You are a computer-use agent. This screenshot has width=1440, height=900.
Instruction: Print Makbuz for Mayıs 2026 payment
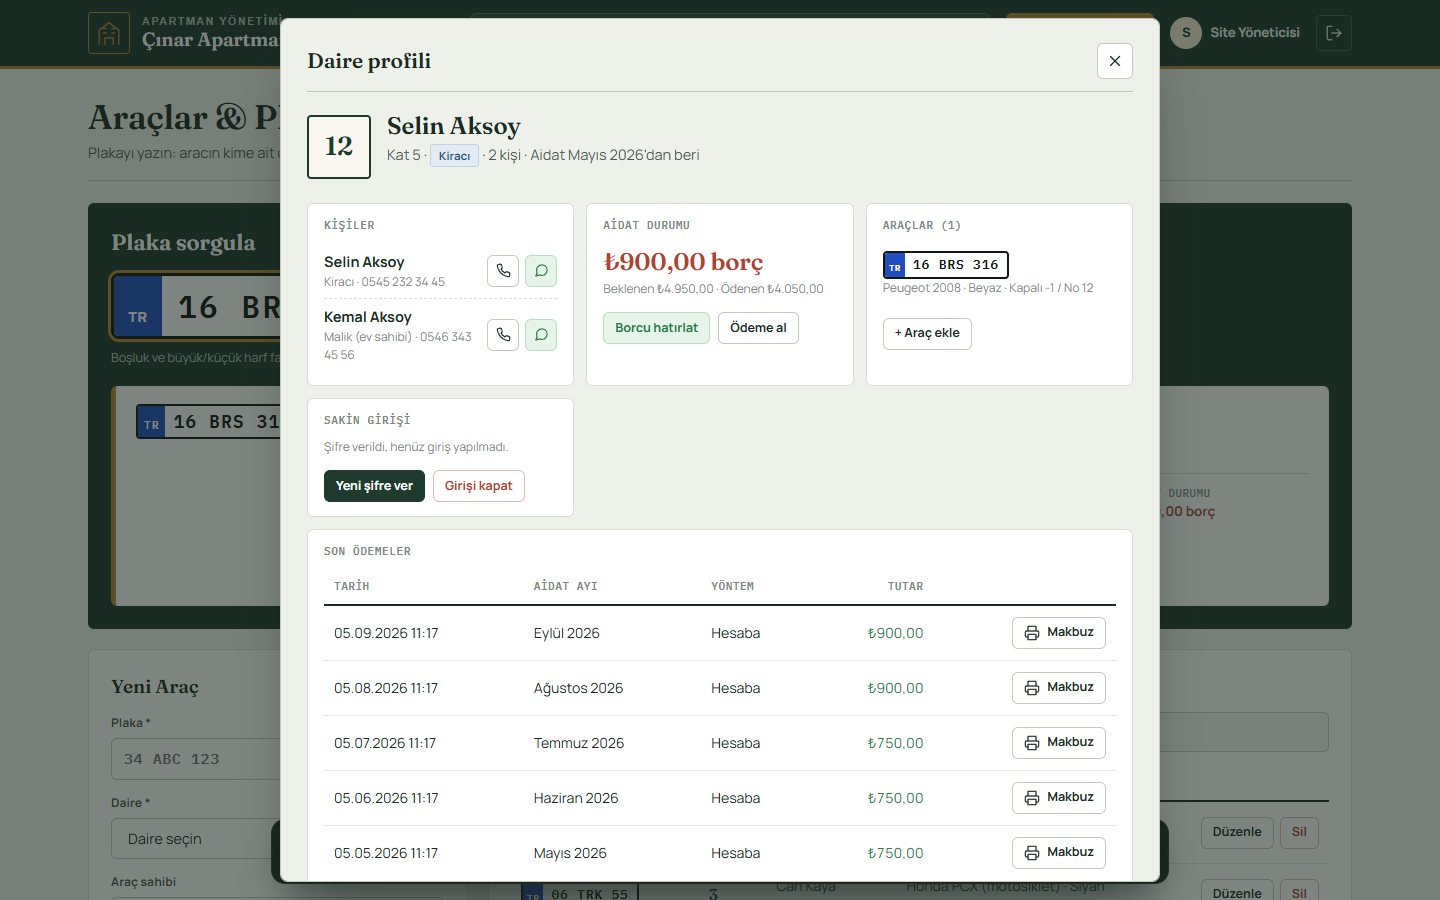pos(1059,853)
